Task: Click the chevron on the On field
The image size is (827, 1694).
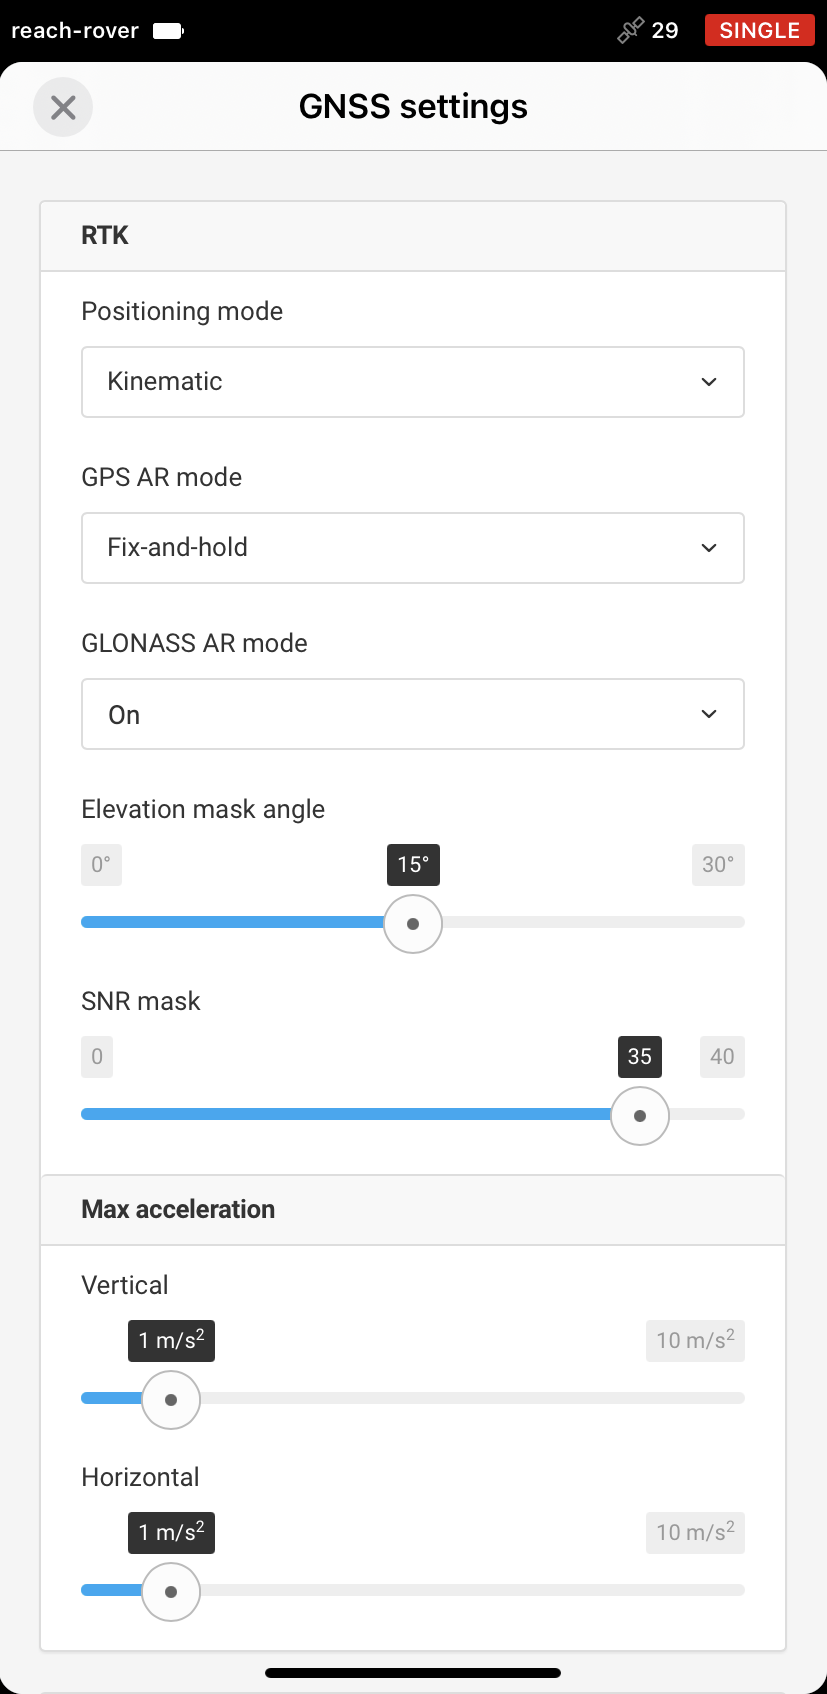Action: click(709, 714)
